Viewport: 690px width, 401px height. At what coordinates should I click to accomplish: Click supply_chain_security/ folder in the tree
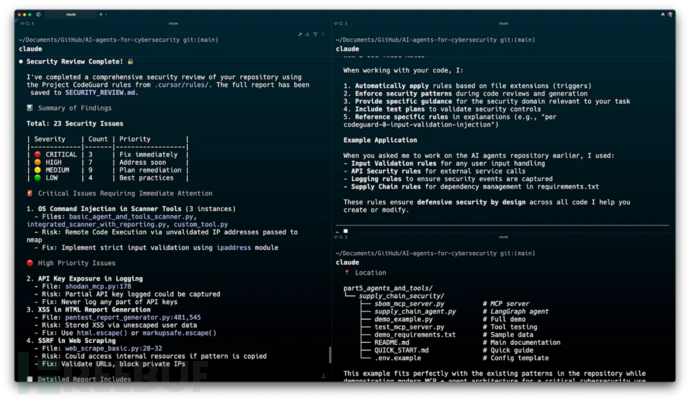pos(401,296)
